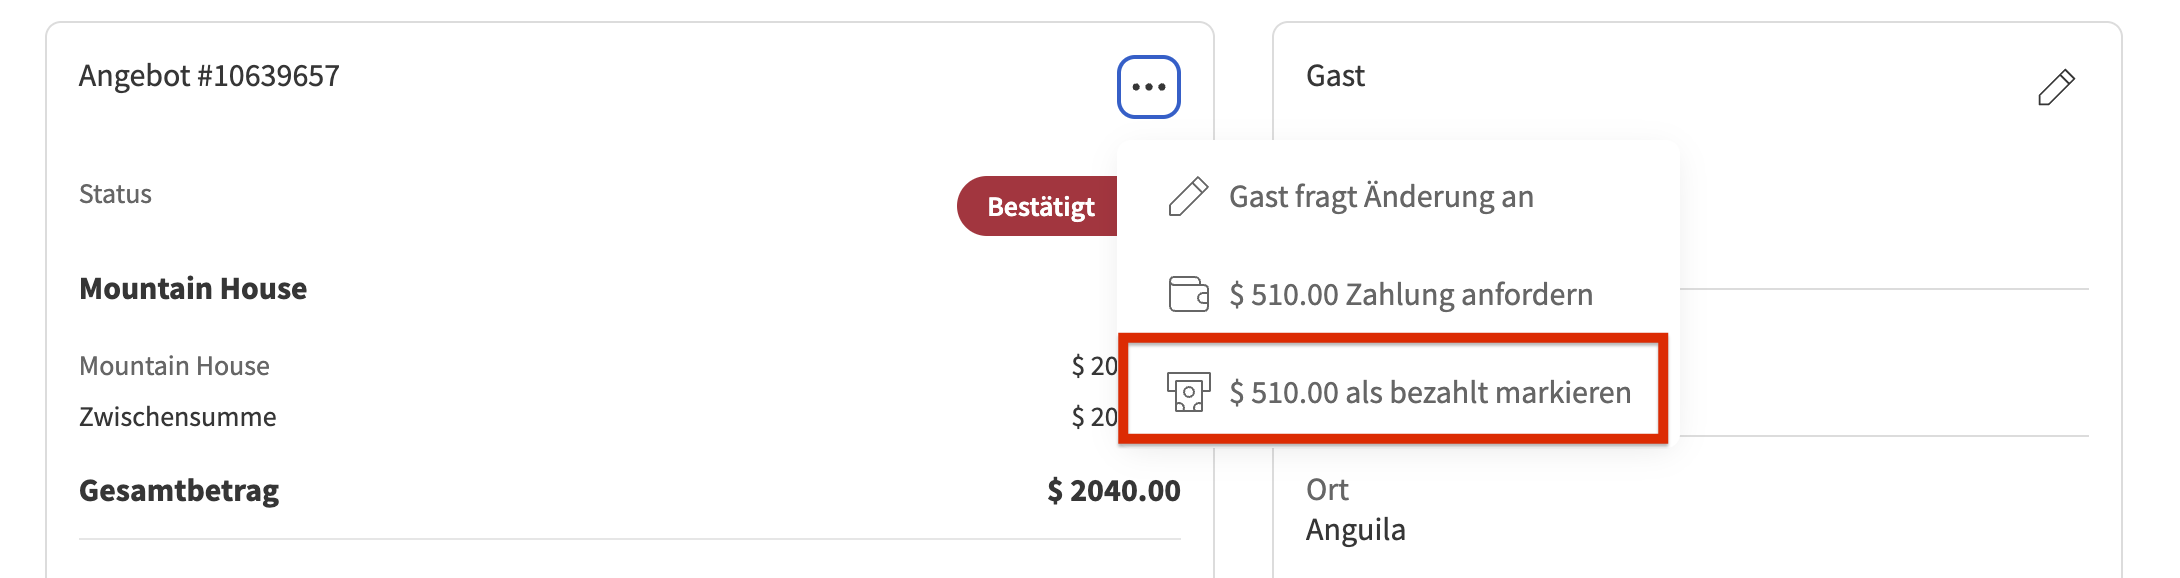This screenshot has width=2180, height=578.
Task: Select 'Gast fragt Änderung an' menu entry
Action: tap(1380, 197)
